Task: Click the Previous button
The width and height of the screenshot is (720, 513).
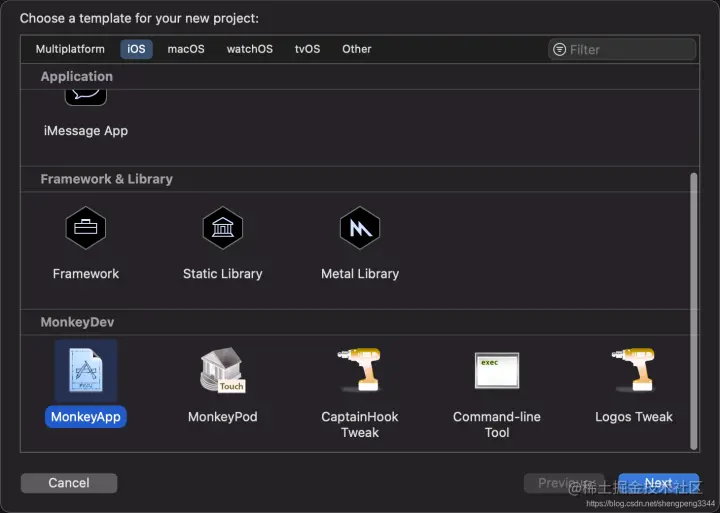Action: [564, 483]
